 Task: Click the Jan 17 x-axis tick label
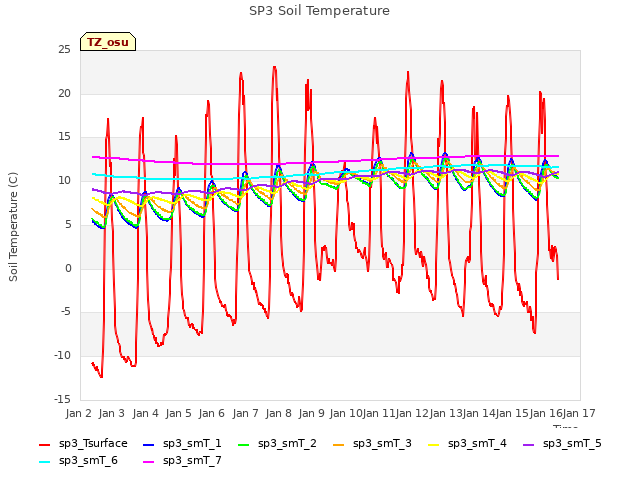tap(579, 413)
